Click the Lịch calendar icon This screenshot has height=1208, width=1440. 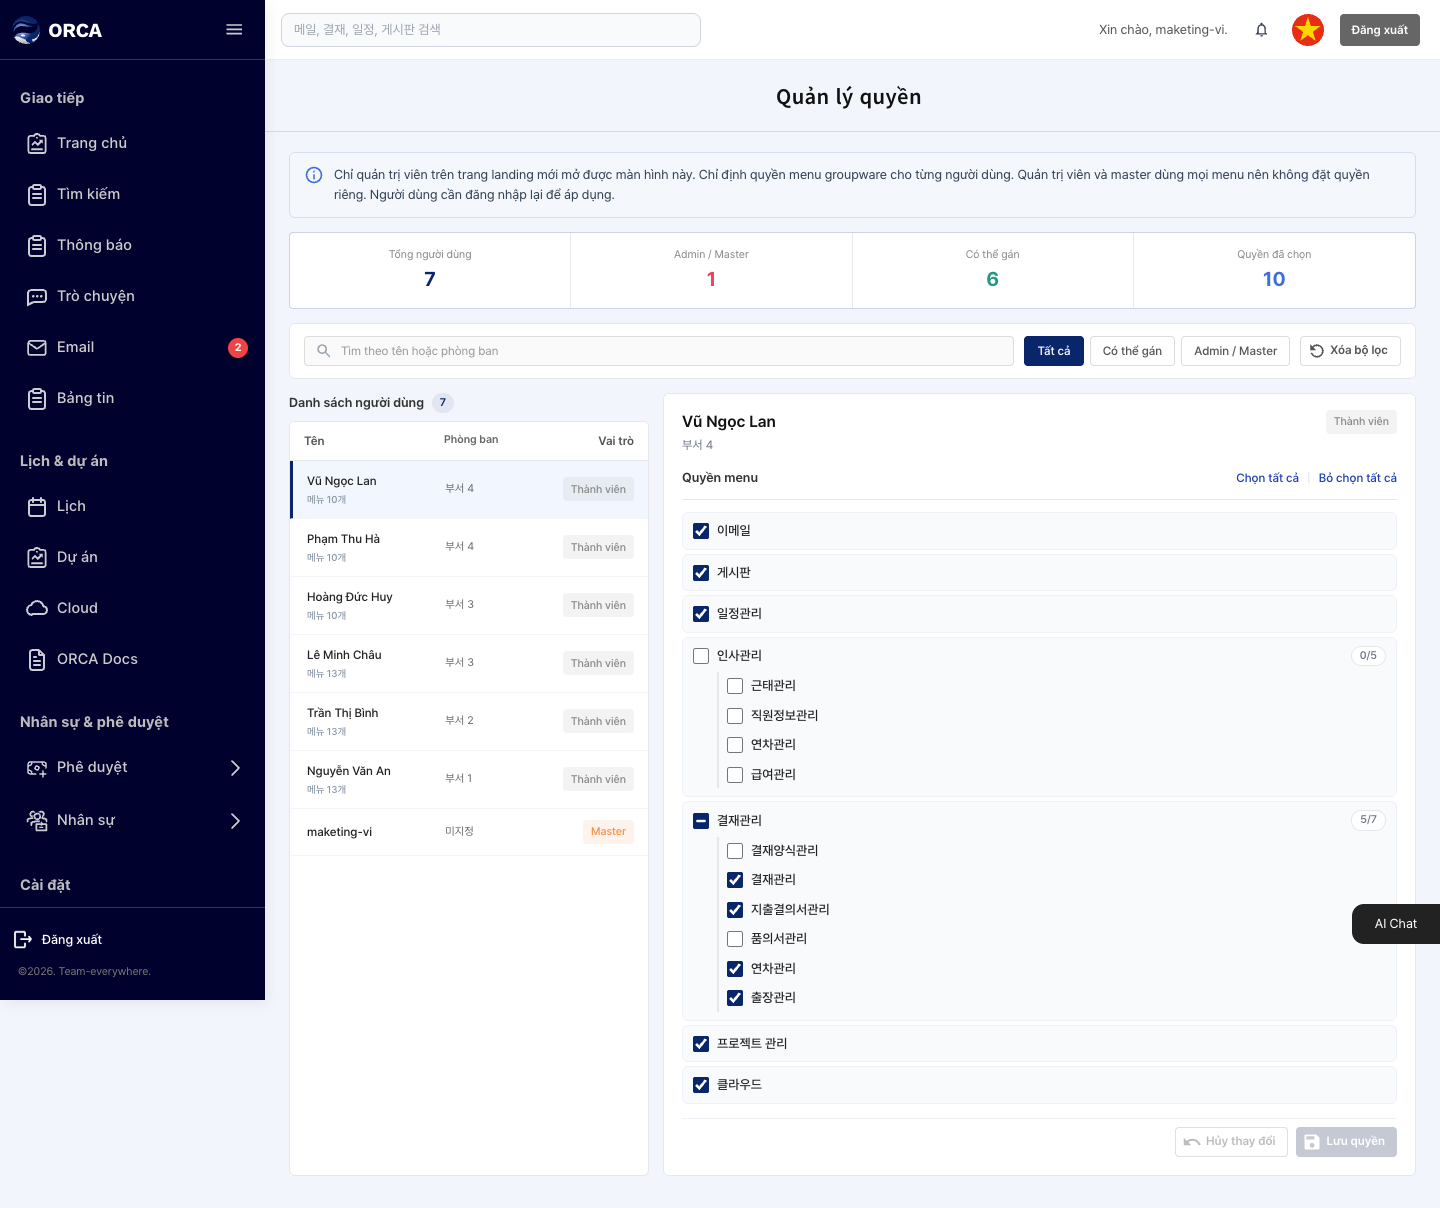(x=37, y=506)
